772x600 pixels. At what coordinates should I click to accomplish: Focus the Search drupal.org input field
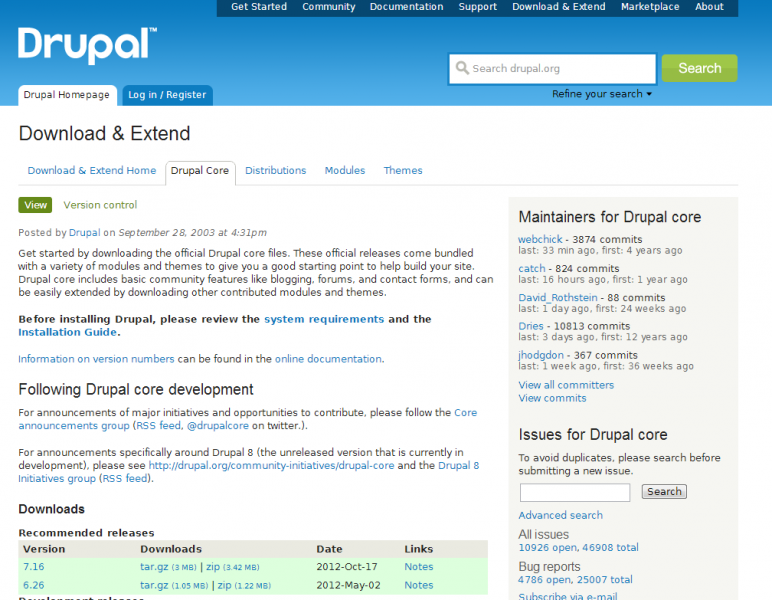click(552, 68)
